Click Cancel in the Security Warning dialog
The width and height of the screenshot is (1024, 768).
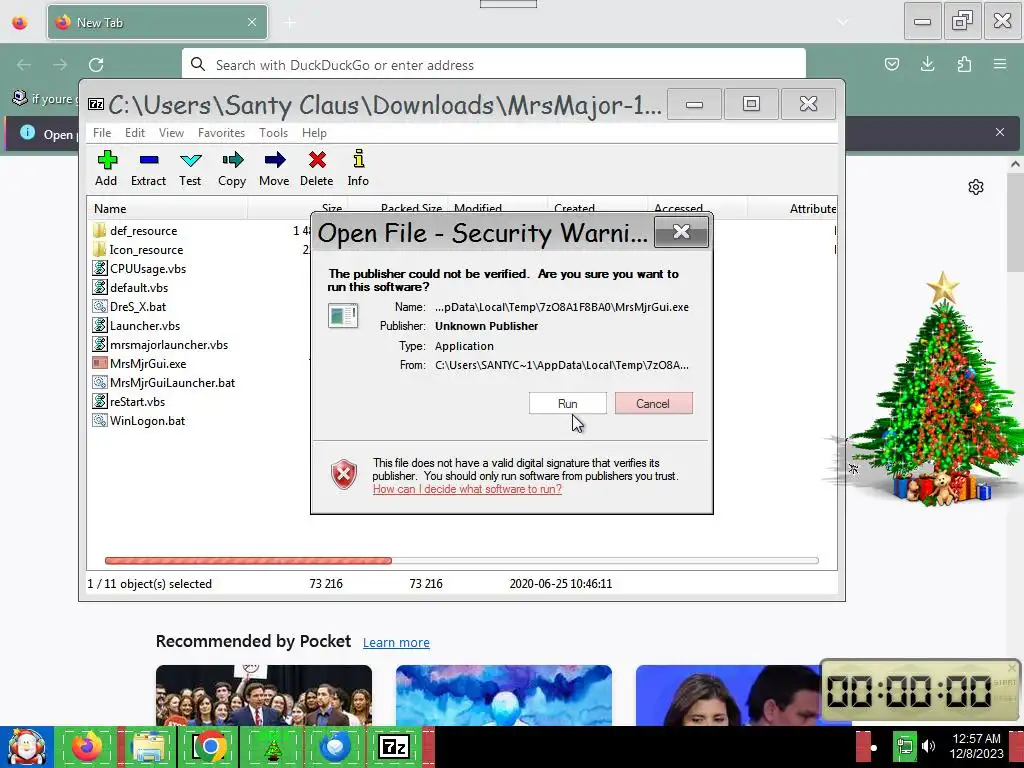(653, 404)
